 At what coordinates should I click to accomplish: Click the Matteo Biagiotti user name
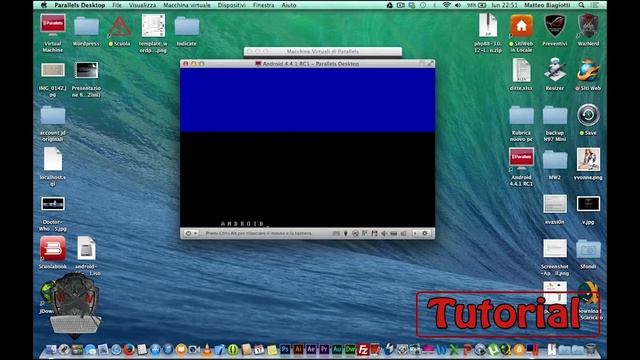(547, 5)
